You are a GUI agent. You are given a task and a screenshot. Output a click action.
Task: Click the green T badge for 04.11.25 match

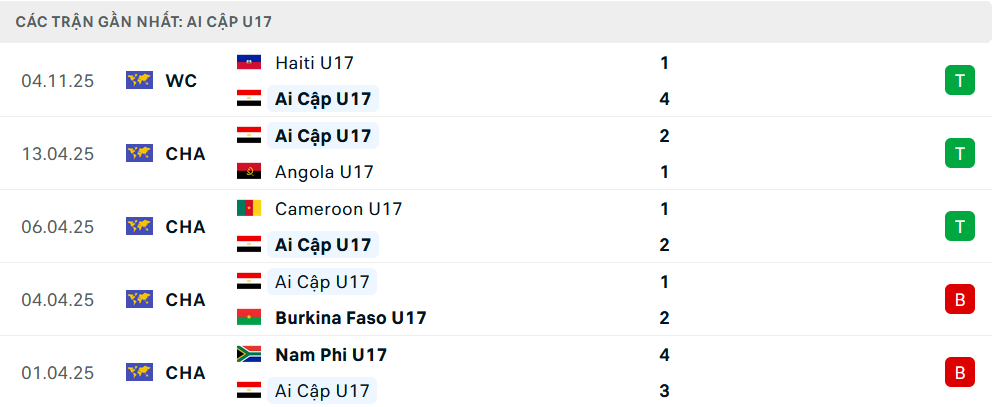pyautogui.click(x=959, y=81)
